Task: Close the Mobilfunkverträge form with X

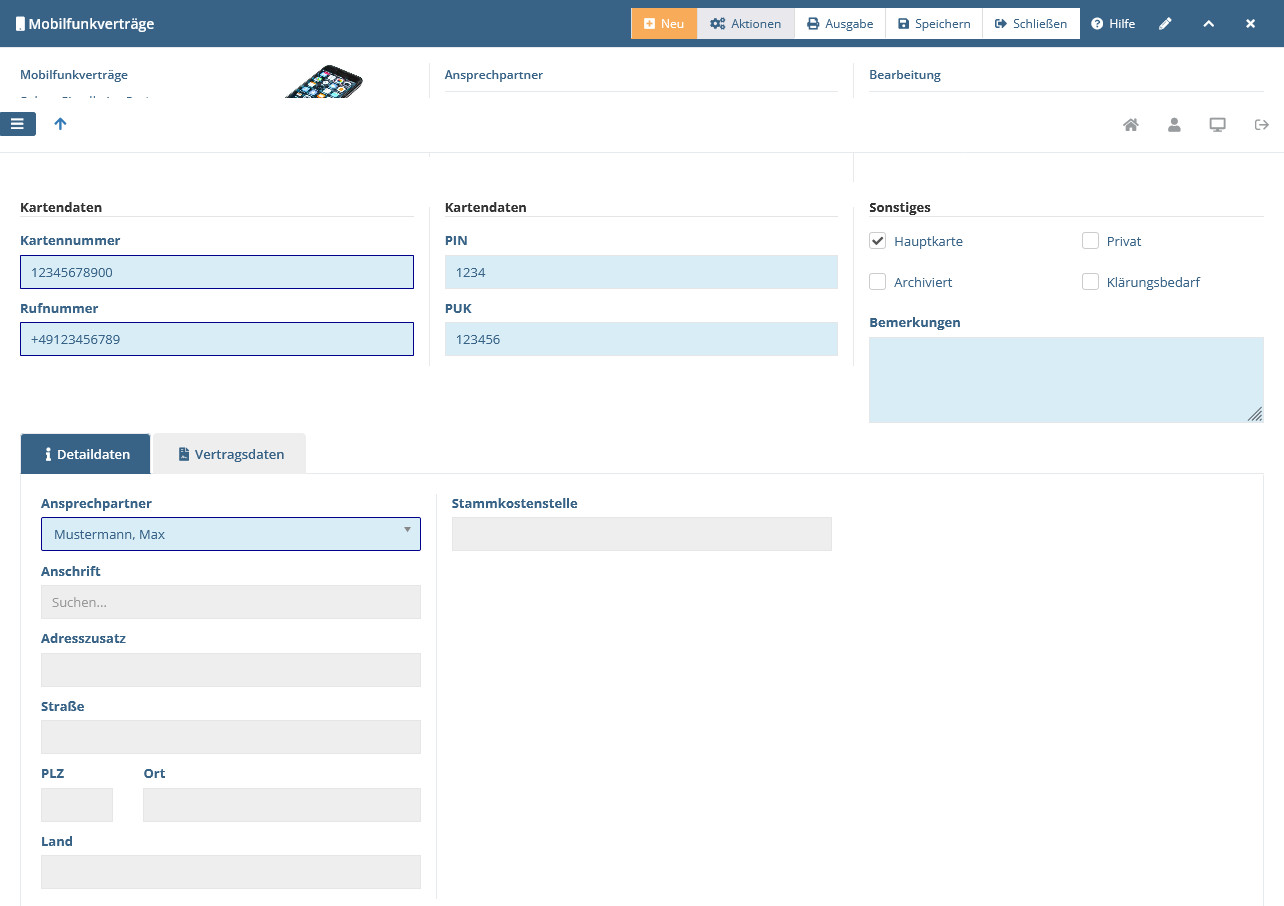Action: [x=1250, y=23]
